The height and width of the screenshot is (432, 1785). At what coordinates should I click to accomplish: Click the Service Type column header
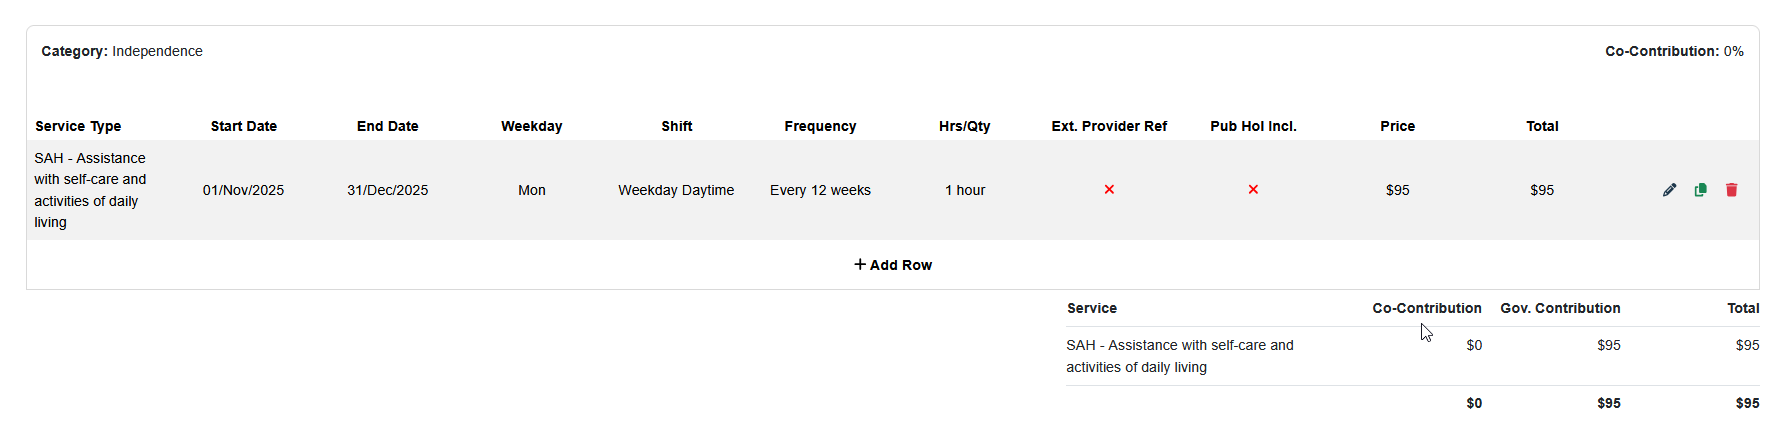78,126
